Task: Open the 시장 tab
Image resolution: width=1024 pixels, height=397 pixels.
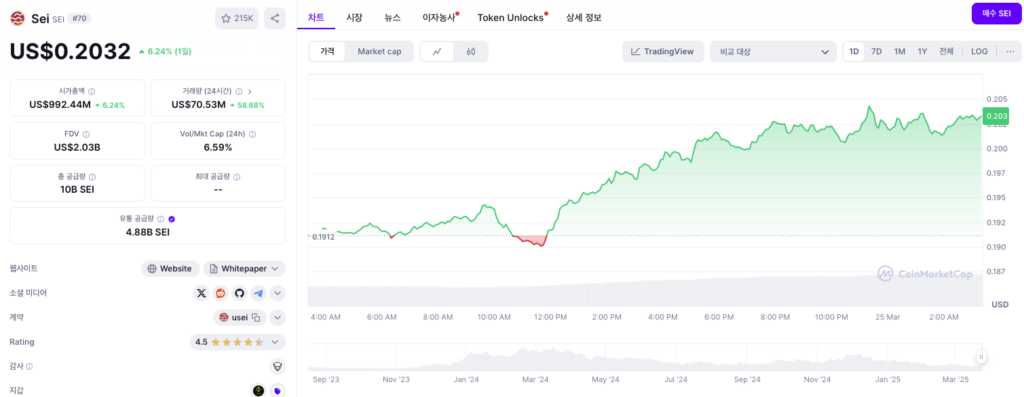Action: pyautogui.click(x=354, y=18)
